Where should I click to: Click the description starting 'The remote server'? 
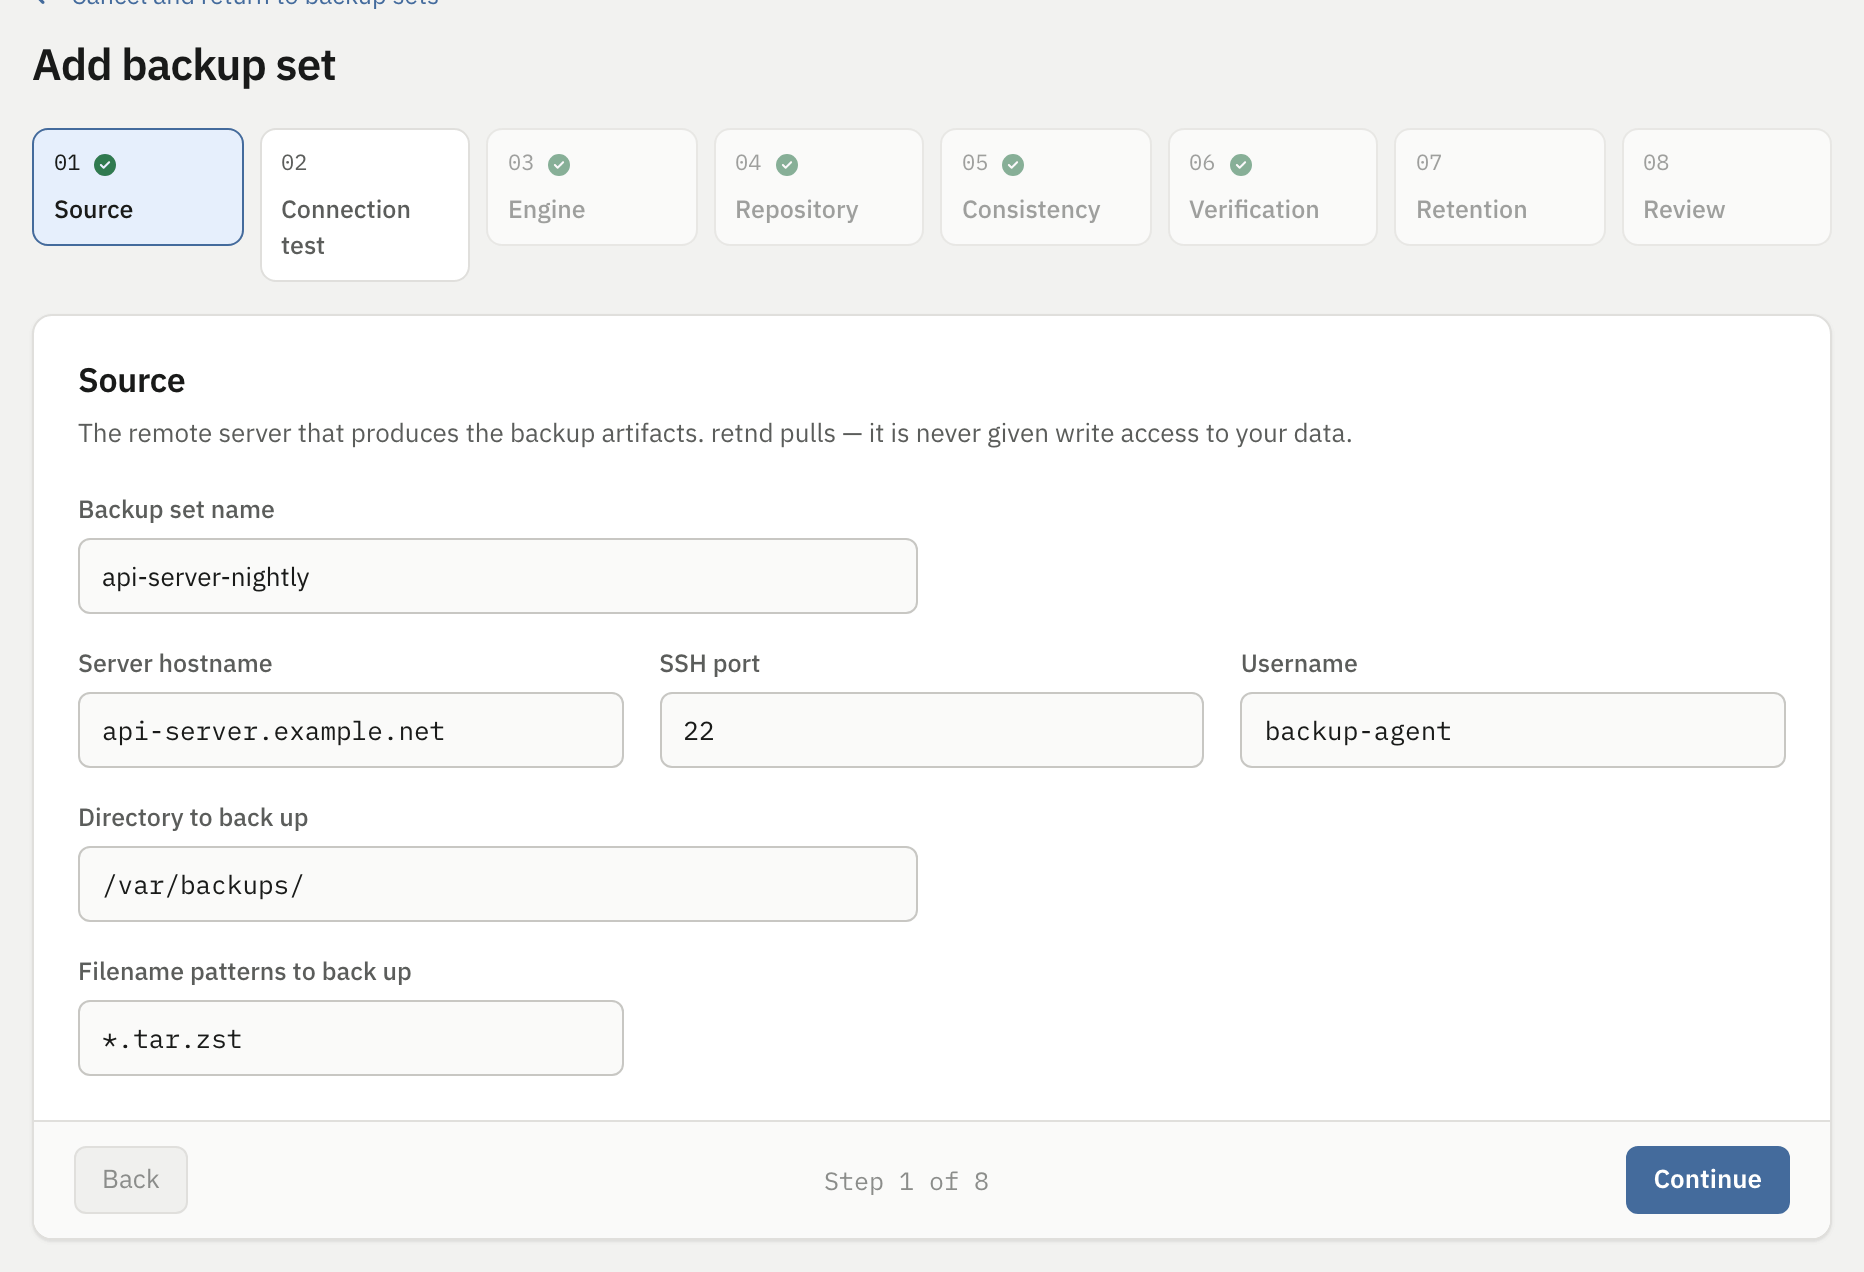pos(715,433)
